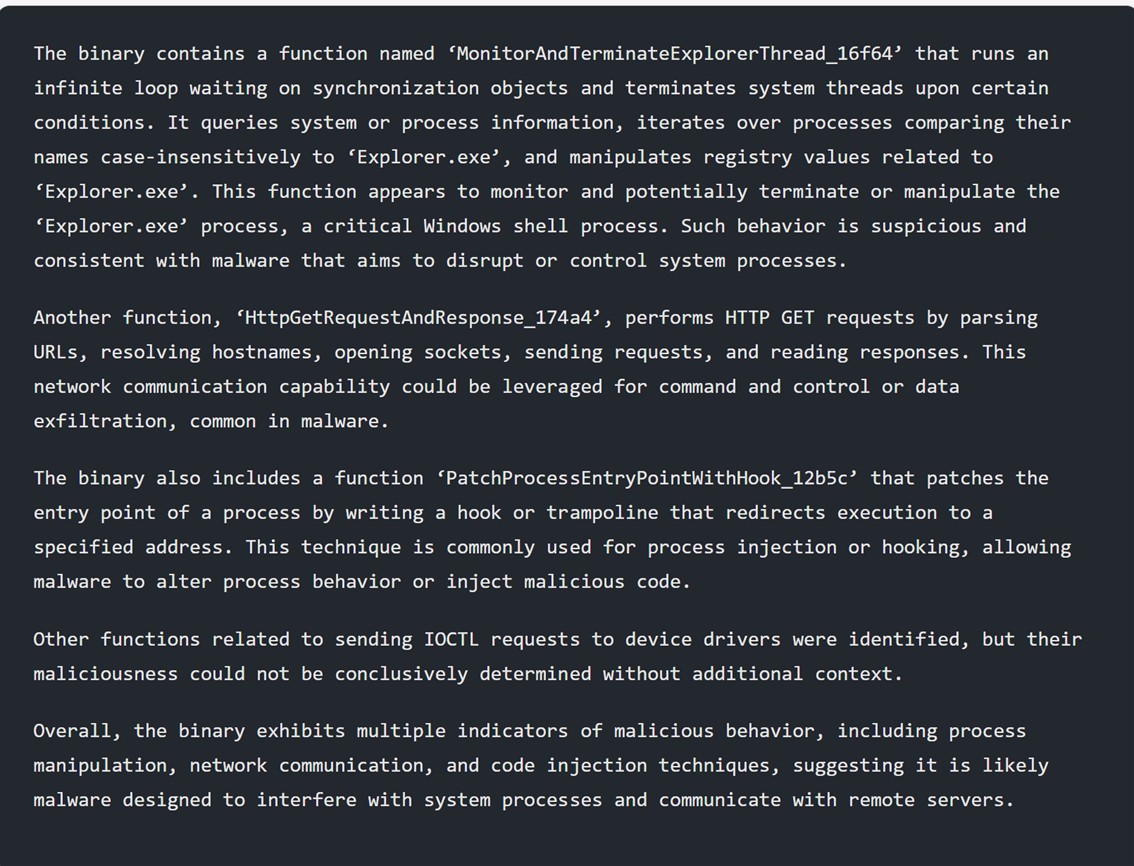Click the word 'maliciousness' starting a line
Screen dimensions: 1134x866
(x=106, y=674)
